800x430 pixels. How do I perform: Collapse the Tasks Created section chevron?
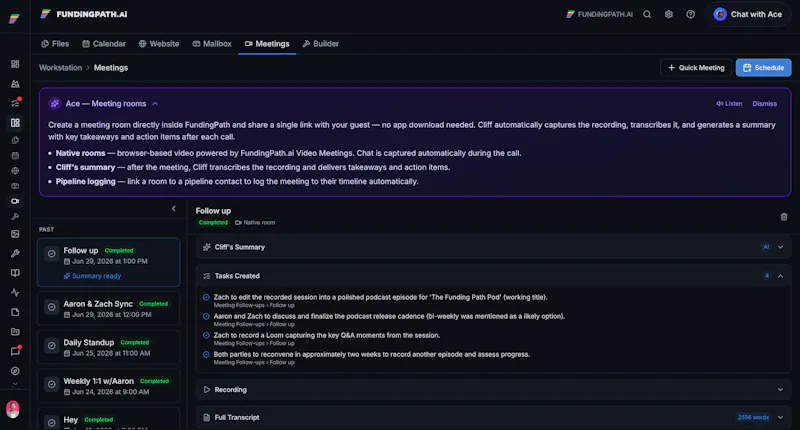click(x=780, y=276)
